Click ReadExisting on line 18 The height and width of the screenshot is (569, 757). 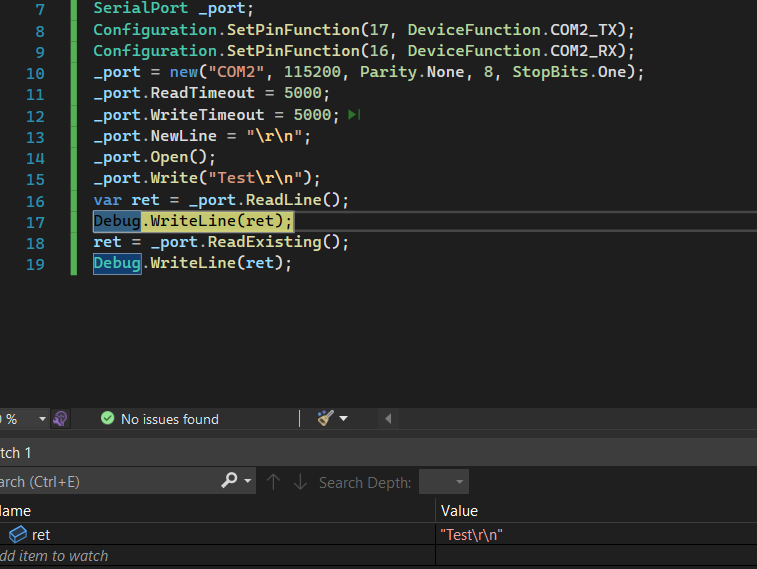(265, 242)
